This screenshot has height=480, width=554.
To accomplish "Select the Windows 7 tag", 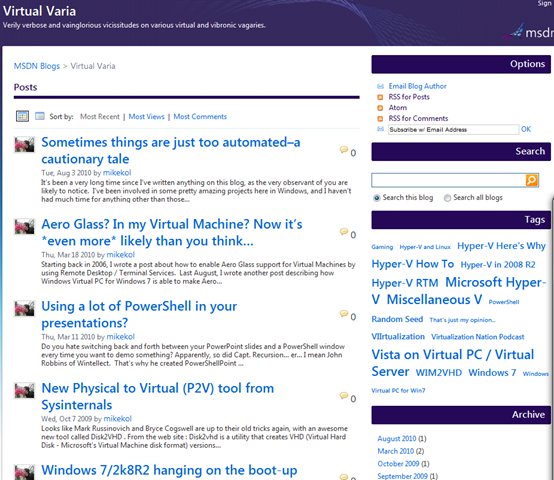I will [x=492, y=373].
